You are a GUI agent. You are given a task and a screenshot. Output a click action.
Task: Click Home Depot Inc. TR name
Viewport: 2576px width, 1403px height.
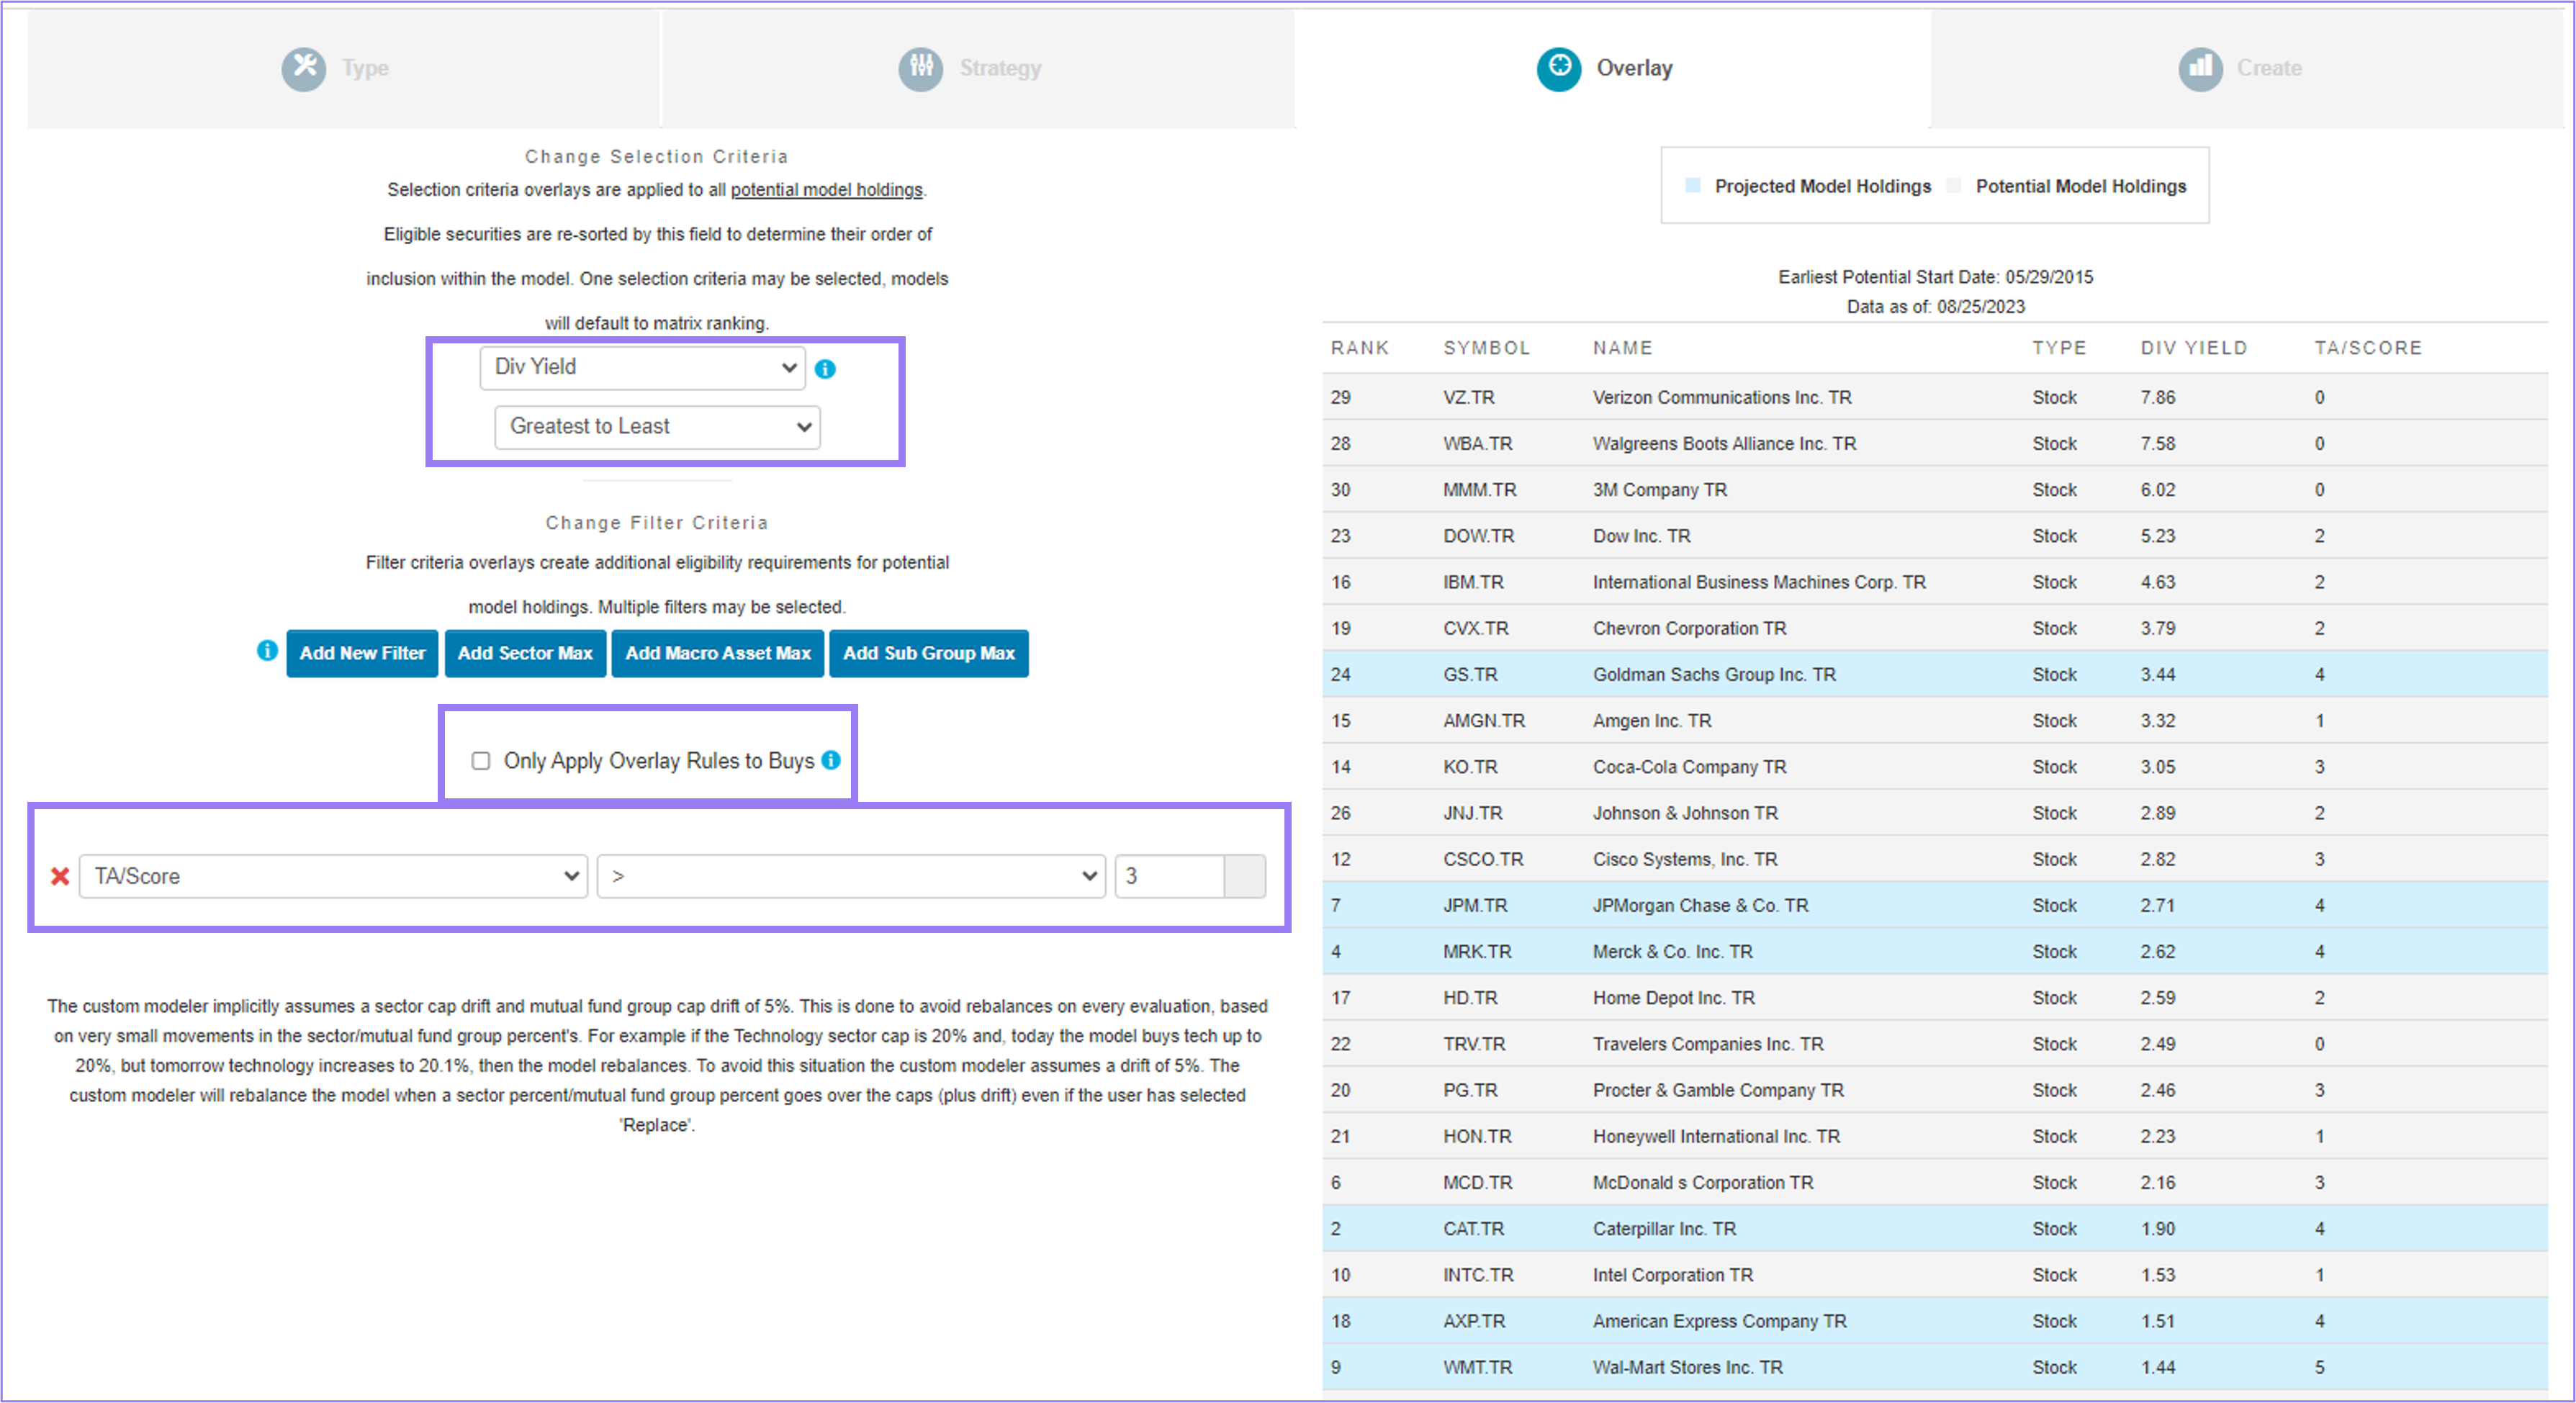click(1673, 998)
